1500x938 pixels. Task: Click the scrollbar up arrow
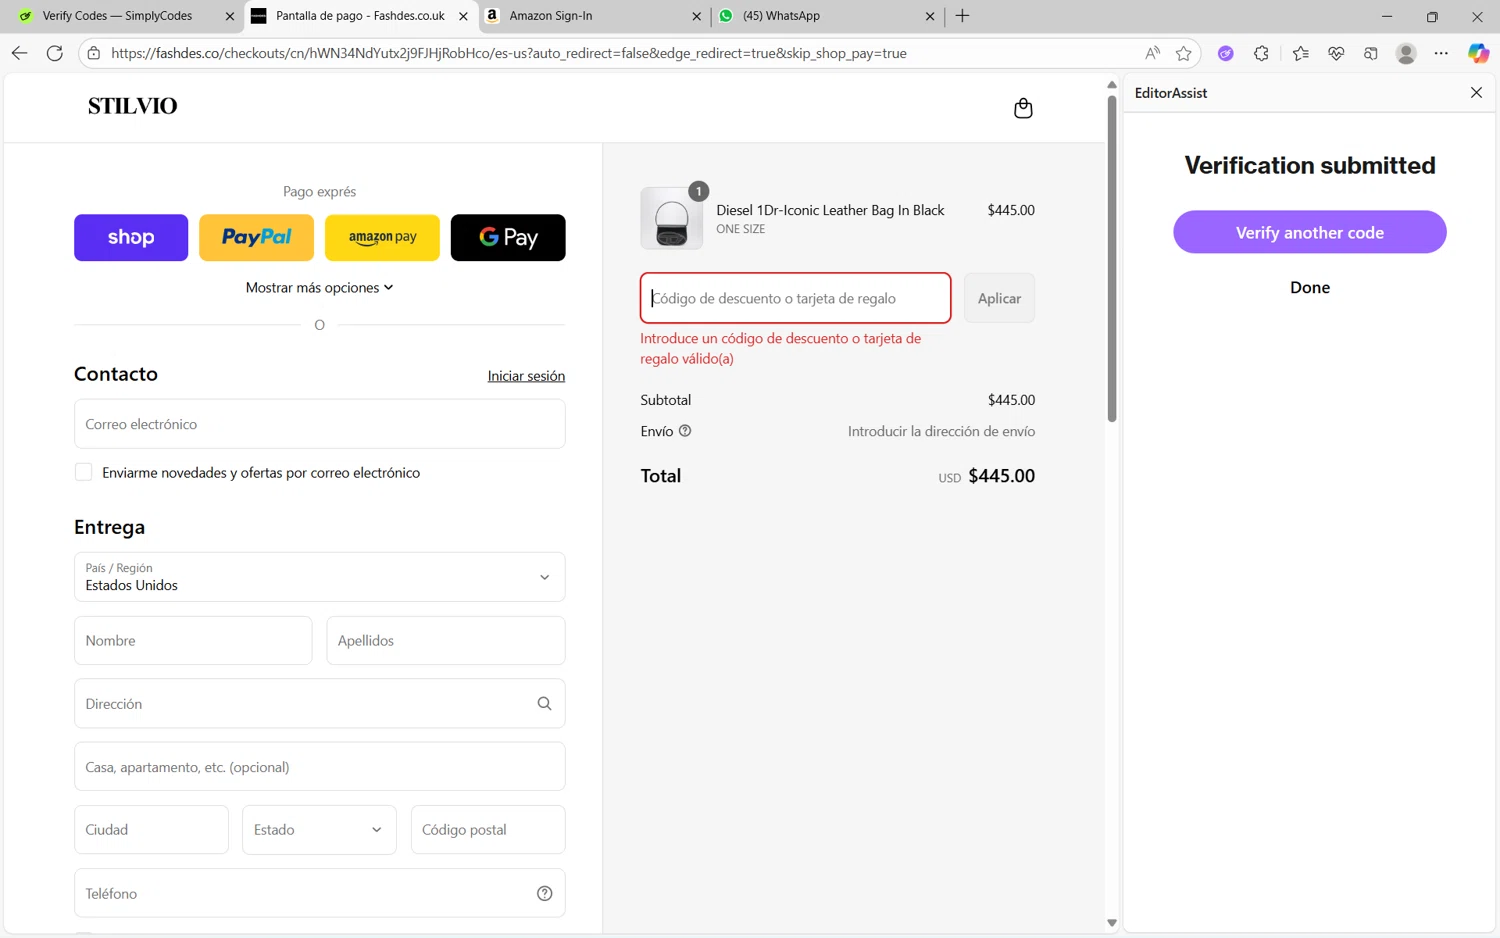[1111, 85]
